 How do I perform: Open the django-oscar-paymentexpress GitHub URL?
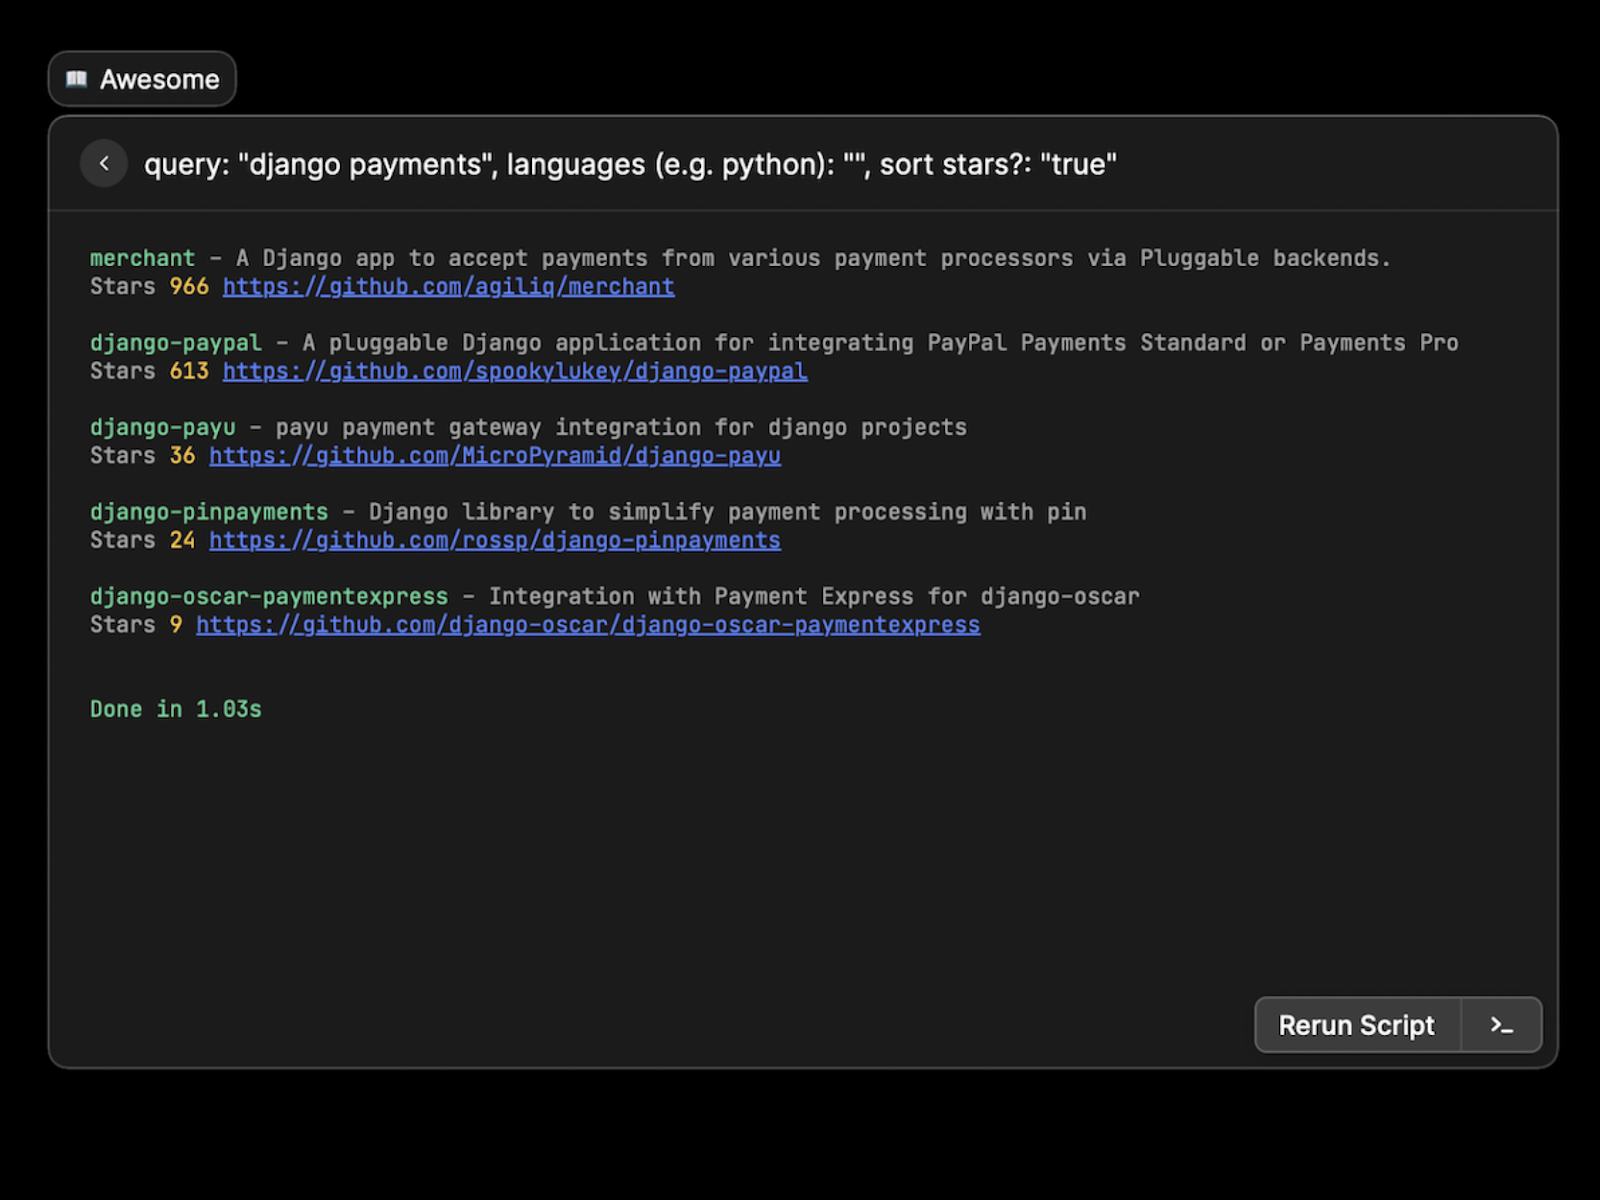click(588, 625)
